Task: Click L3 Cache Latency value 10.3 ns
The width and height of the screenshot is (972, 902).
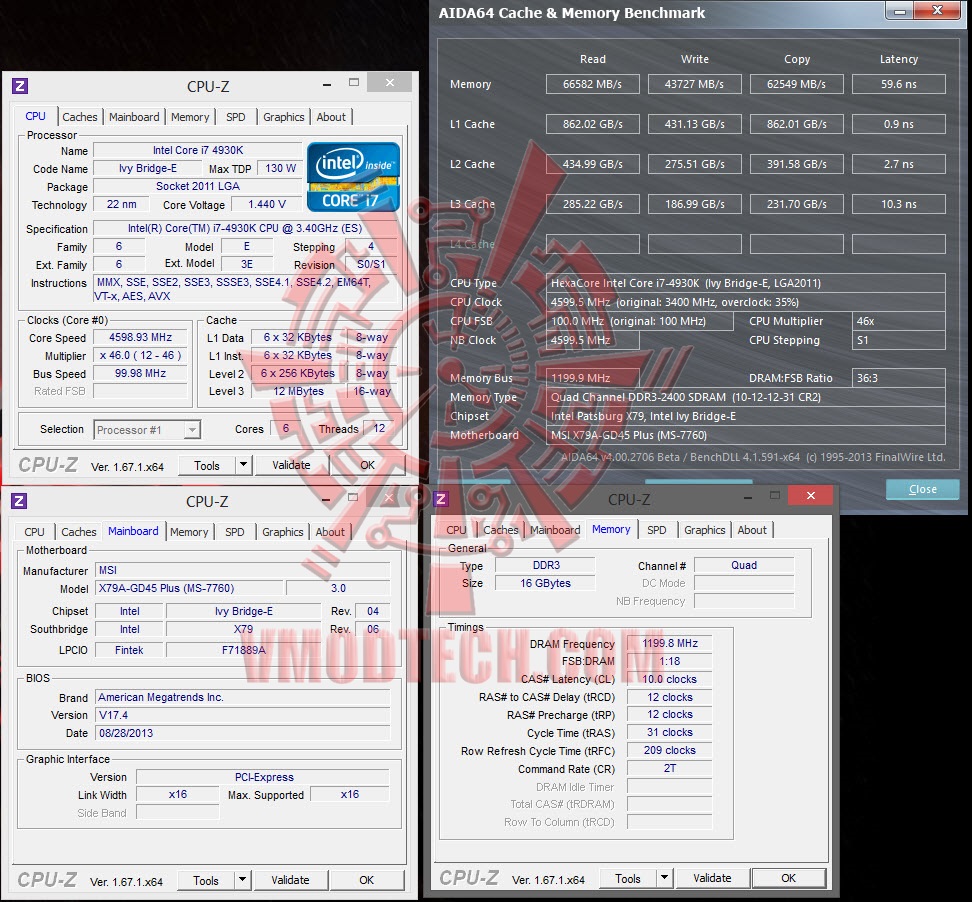Action: tap(899, 204)
